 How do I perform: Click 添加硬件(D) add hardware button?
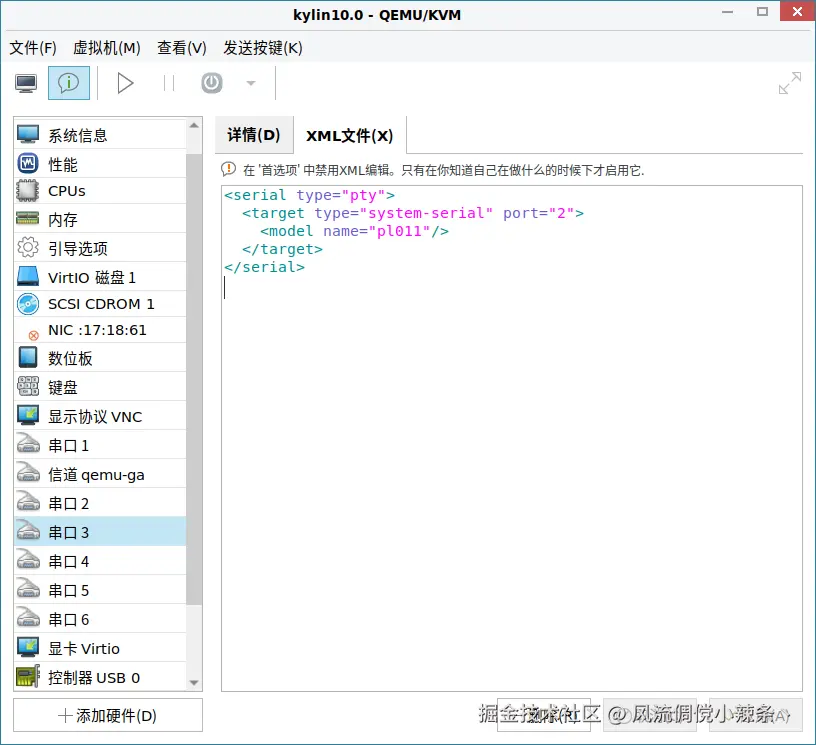click(x=108, y=715)
